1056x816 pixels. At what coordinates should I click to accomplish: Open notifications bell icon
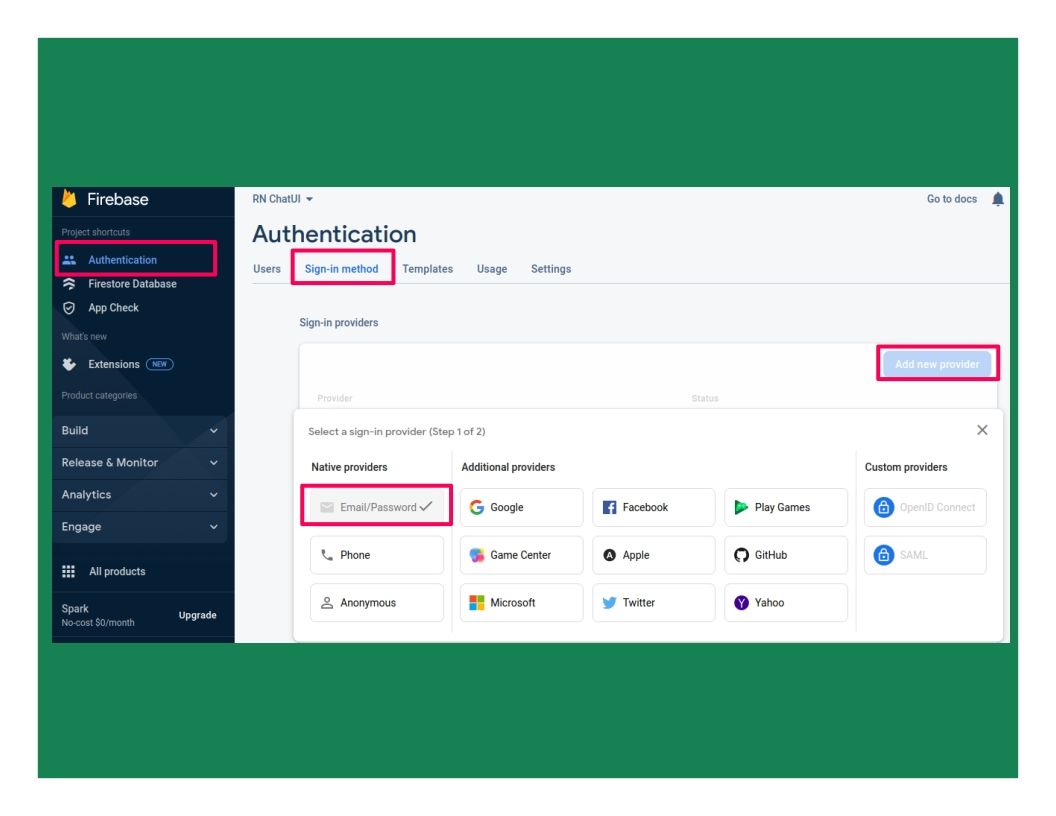pos(998,199)
